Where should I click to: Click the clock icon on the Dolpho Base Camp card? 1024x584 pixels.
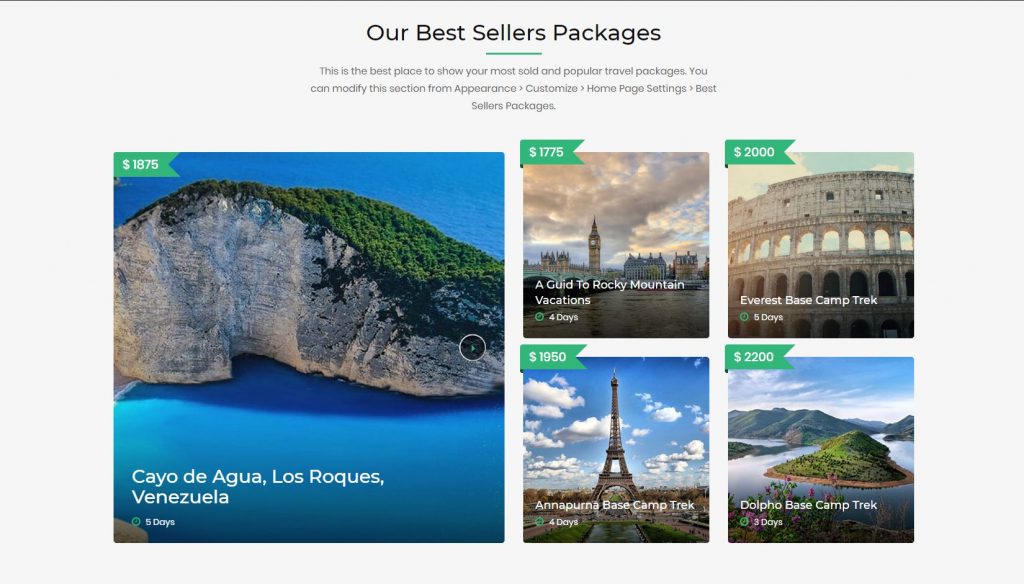[x=744, y=522]
